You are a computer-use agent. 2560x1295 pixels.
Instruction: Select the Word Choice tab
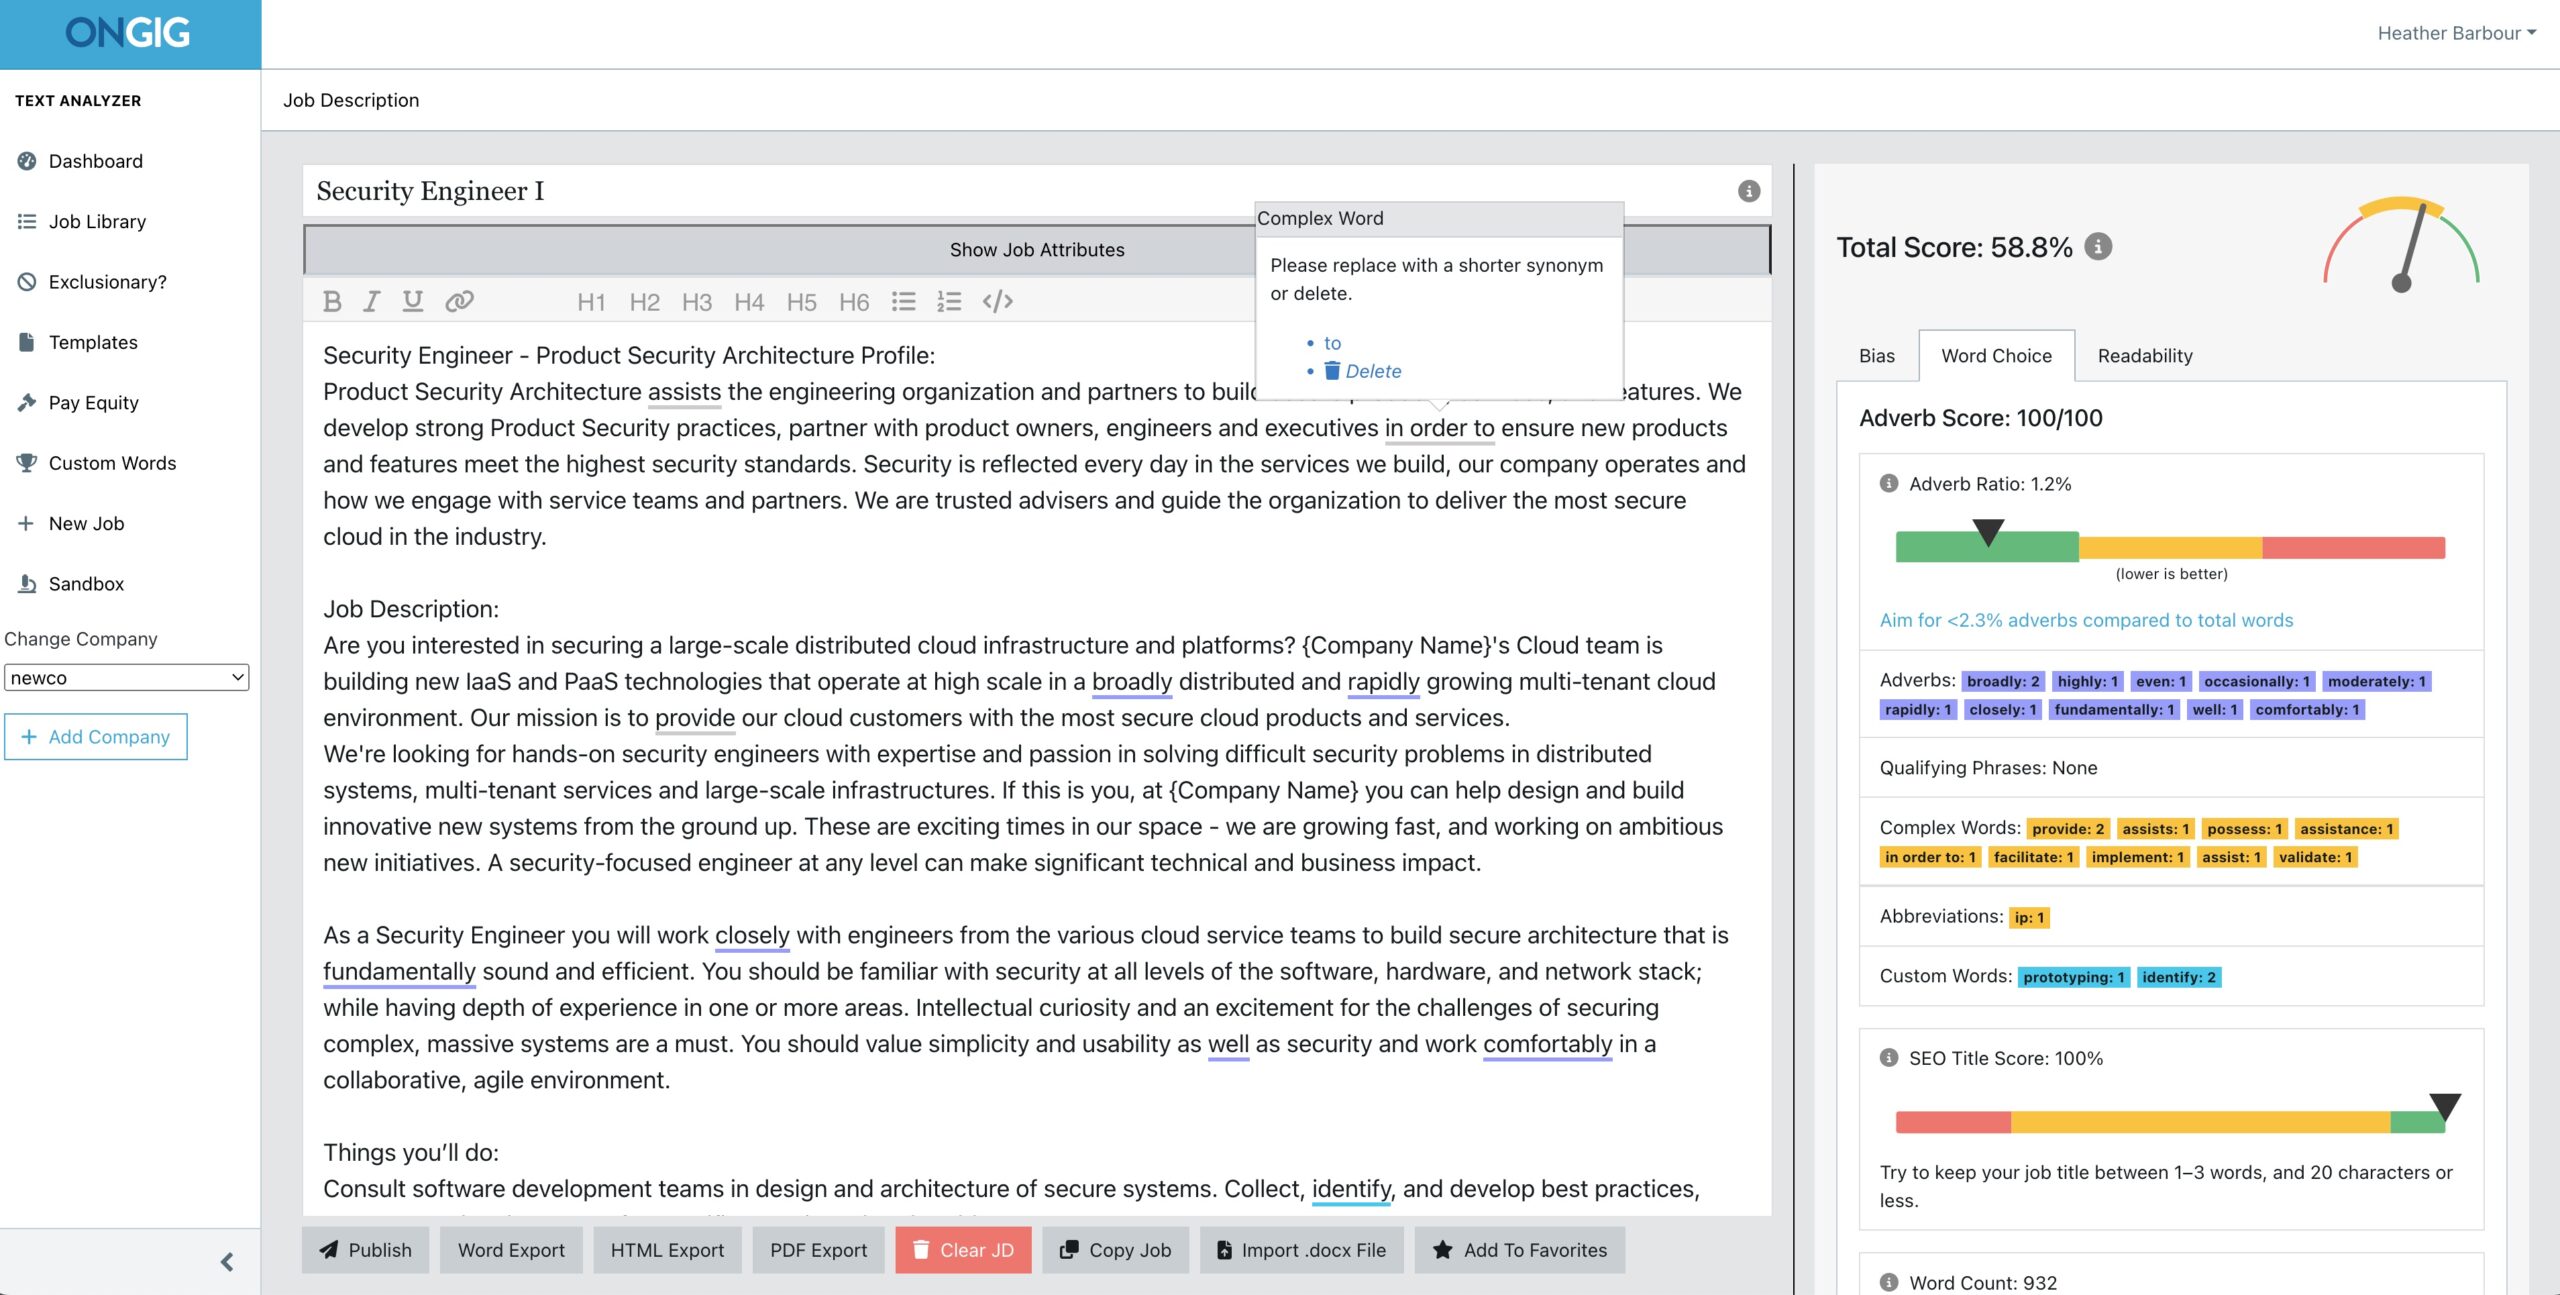click(x=1996, y=356)
